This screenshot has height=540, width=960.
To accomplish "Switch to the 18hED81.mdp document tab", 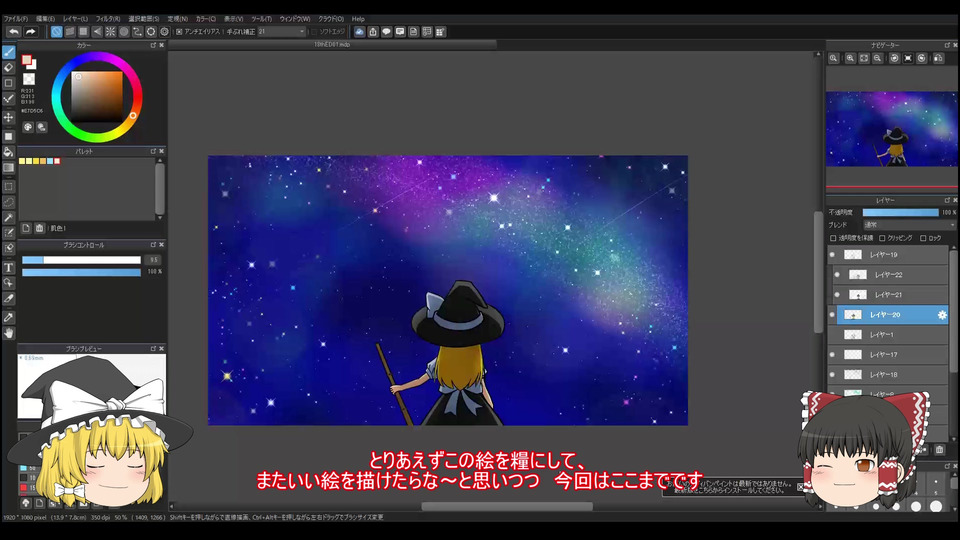I will point(332,45).
